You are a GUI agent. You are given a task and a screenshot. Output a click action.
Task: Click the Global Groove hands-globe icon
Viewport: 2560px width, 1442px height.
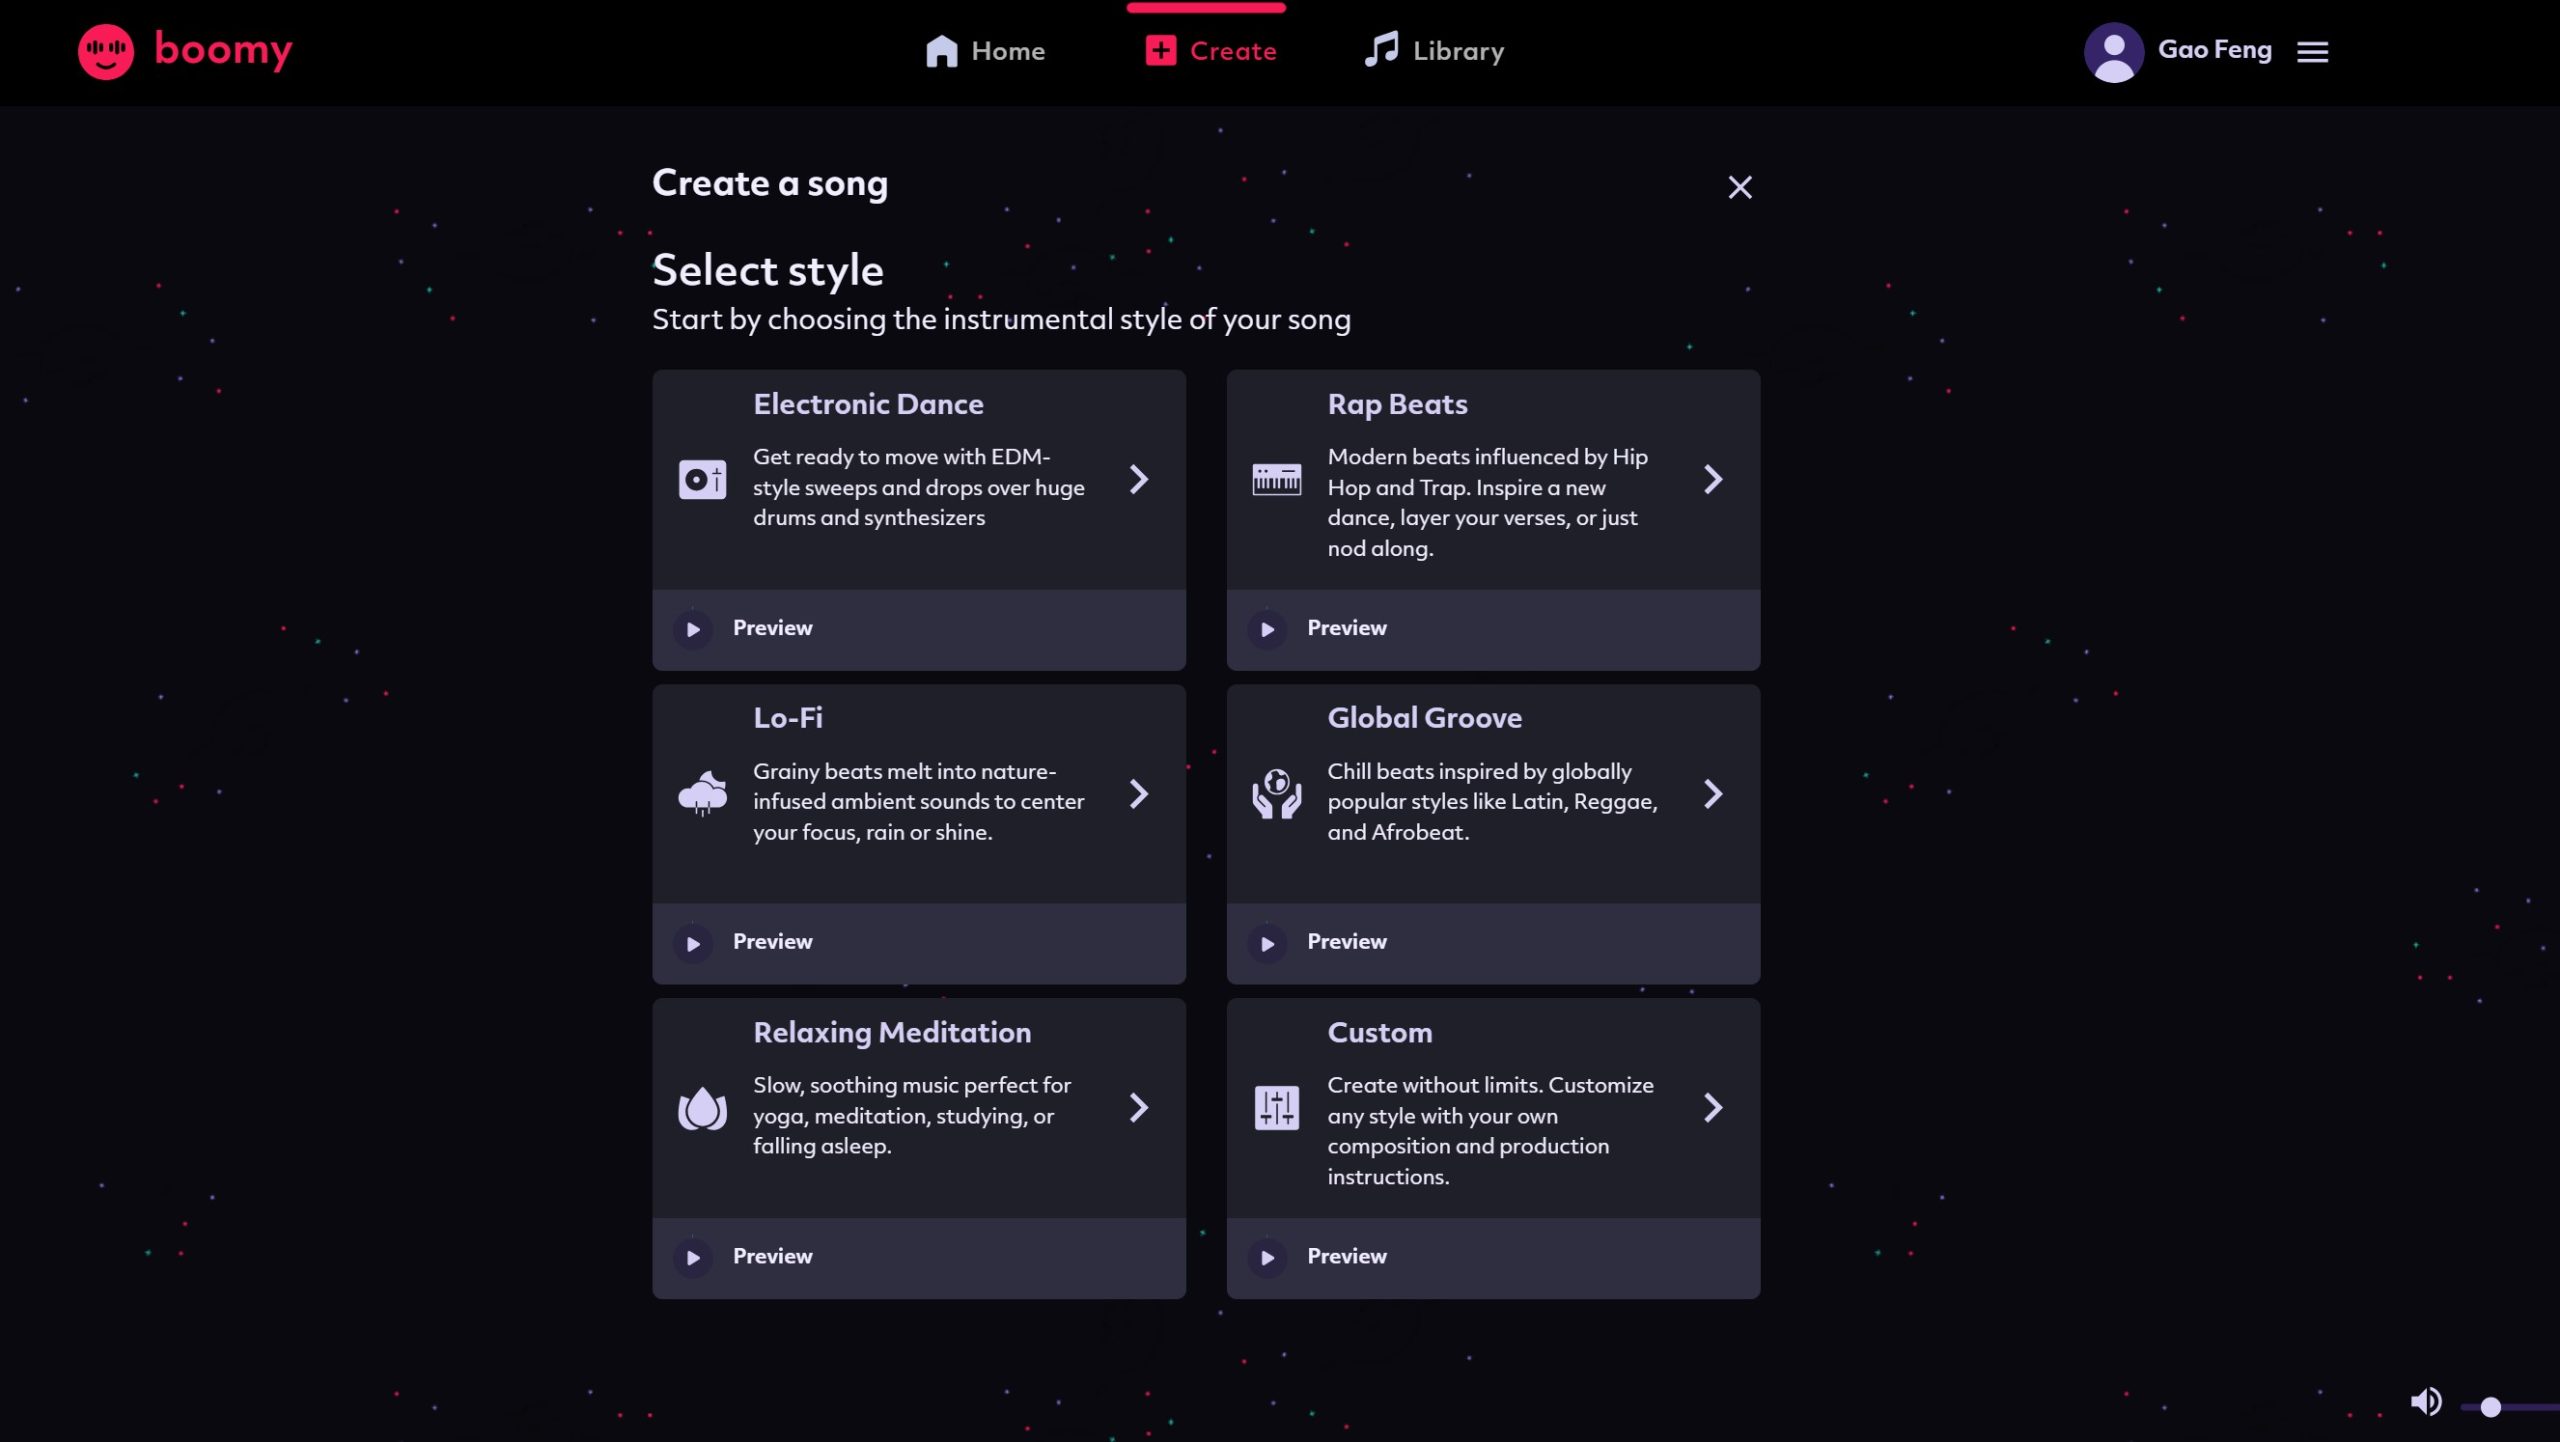[1276, 794]
